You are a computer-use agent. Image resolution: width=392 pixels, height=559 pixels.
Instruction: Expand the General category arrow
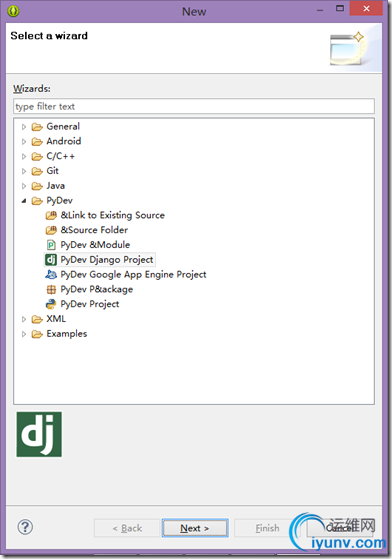(x=24, y=127)
